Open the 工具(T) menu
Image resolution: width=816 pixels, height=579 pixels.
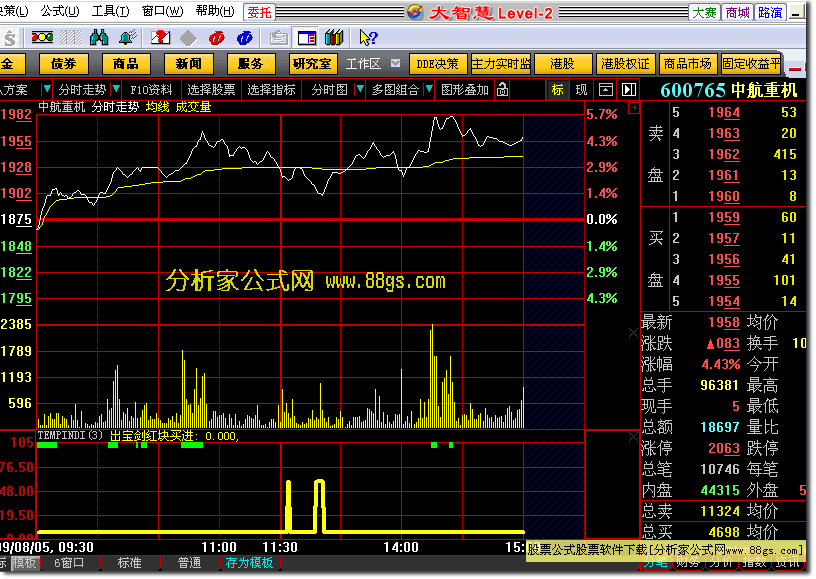(x=110, y=11)
